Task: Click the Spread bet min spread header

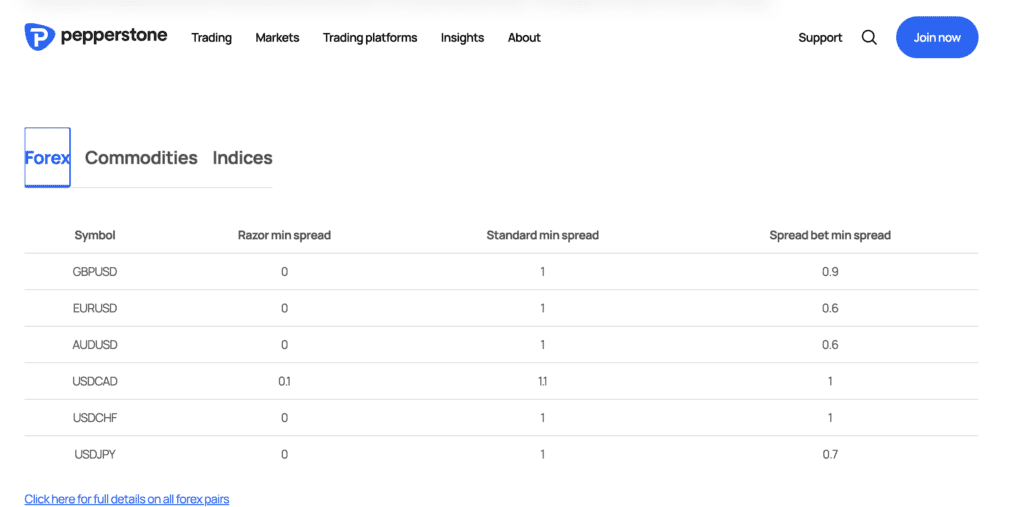Action: click(x=829, y=235)
